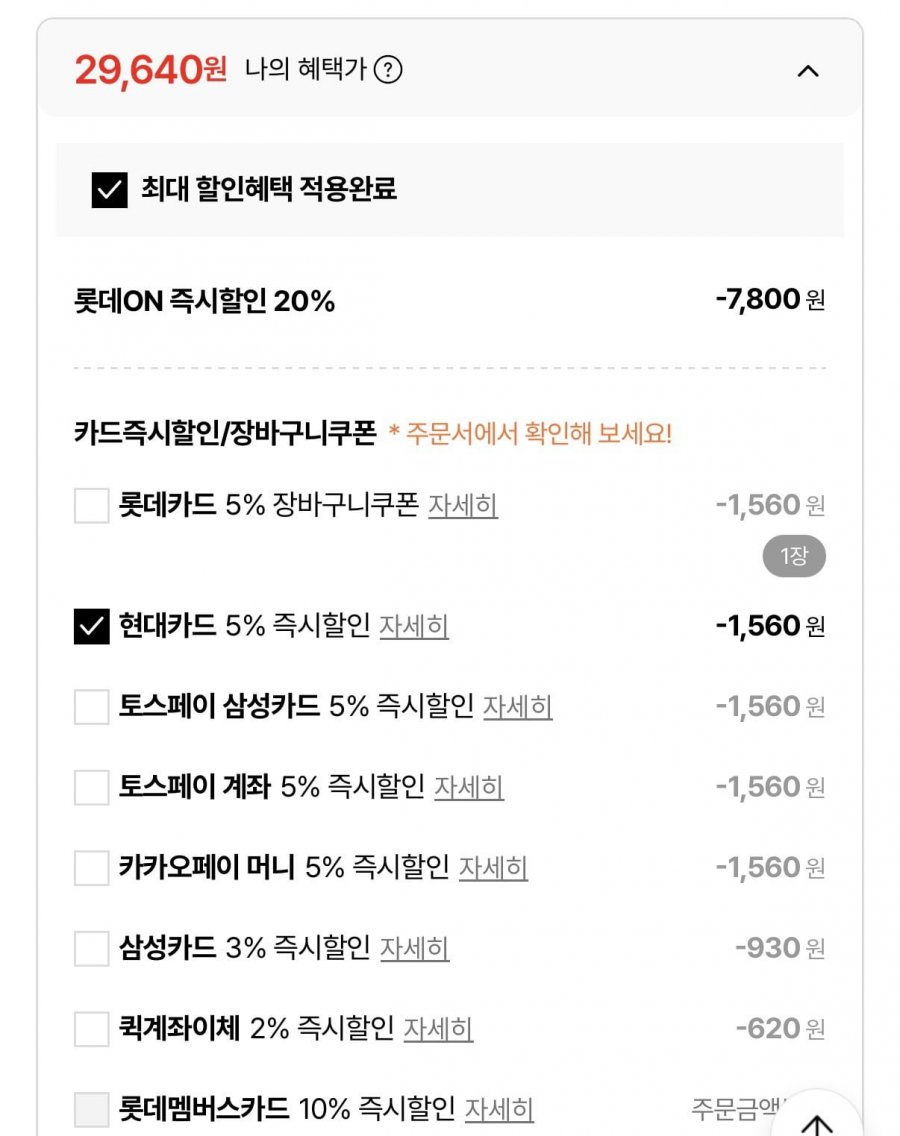View 자세히 details for 토스페이 삼성카드
This screenshot has height=1136, width=900.
pyautogui.click(x=518, y=707)
